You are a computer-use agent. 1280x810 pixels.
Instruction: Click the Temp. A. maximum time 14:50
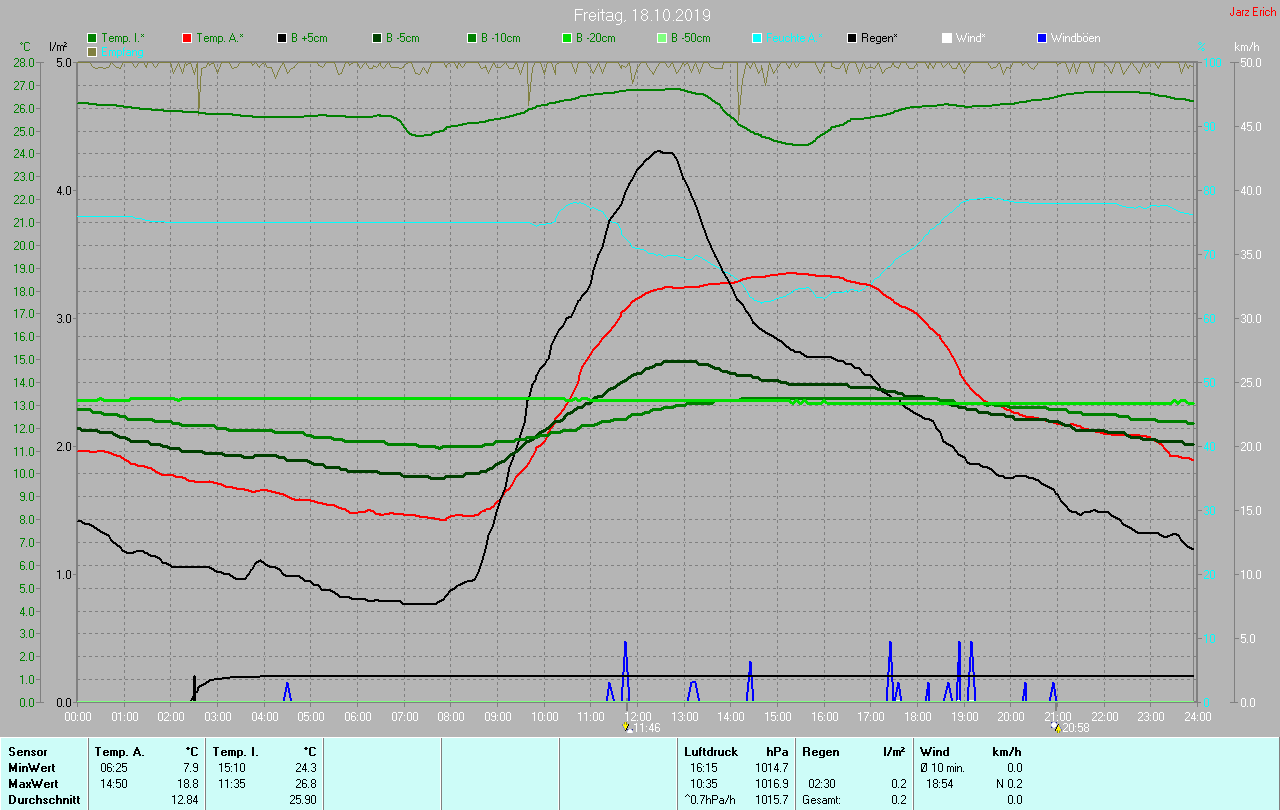115,784
